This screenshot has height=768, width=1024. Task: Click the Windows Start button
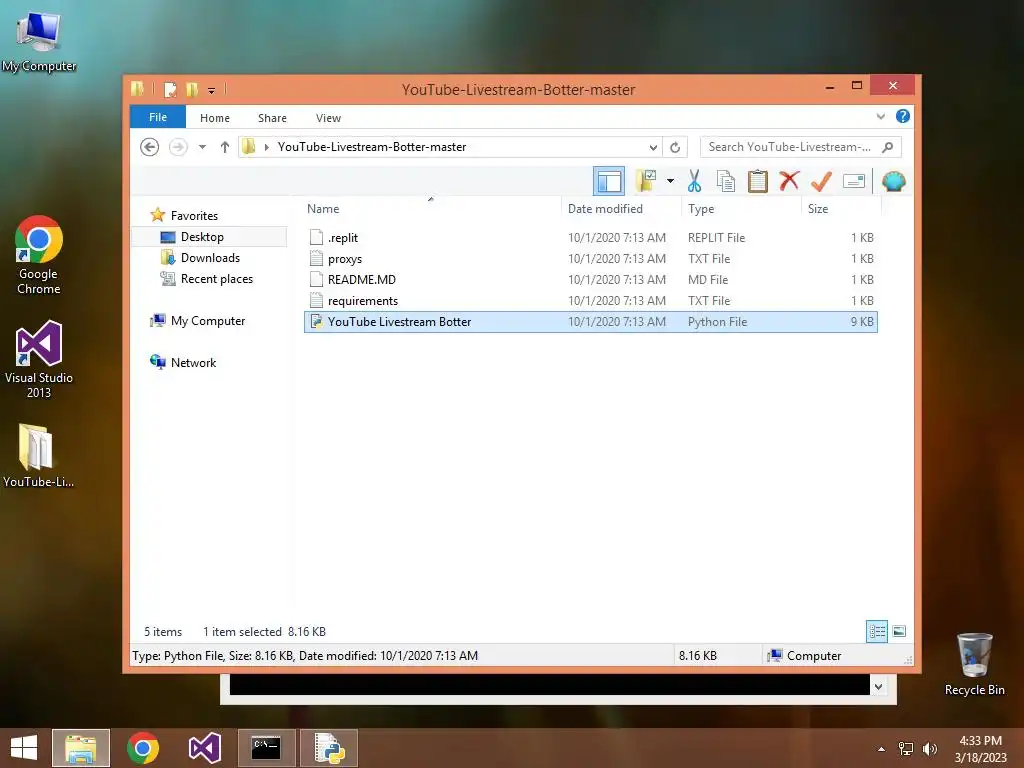24,748
